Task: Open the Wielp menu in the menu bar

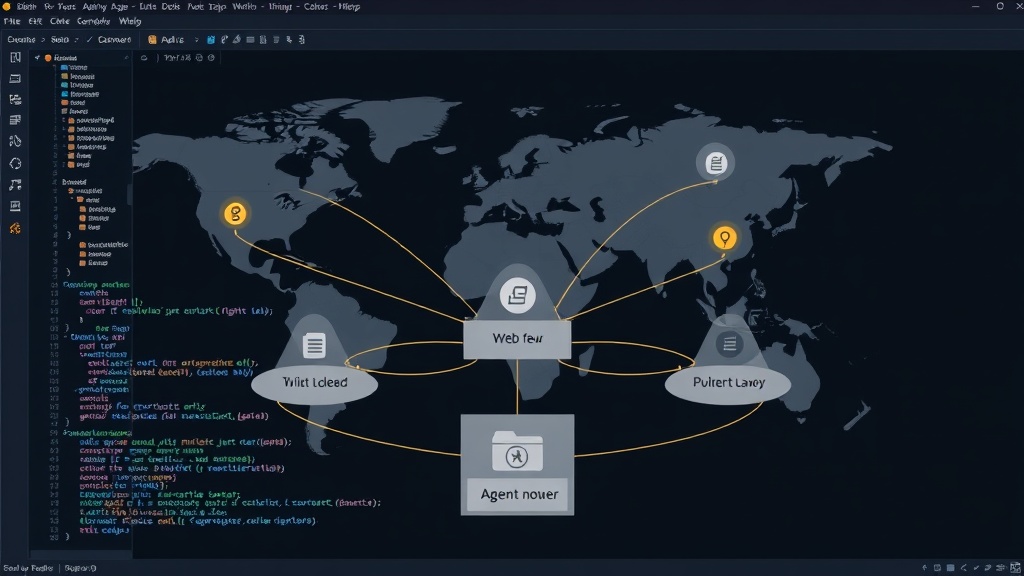Action: click(x=129, y=21)
